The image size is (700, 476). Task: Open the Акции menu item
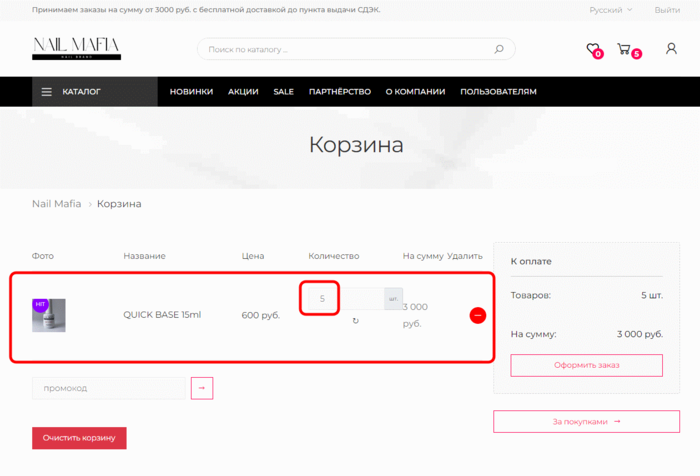point(243,92)
